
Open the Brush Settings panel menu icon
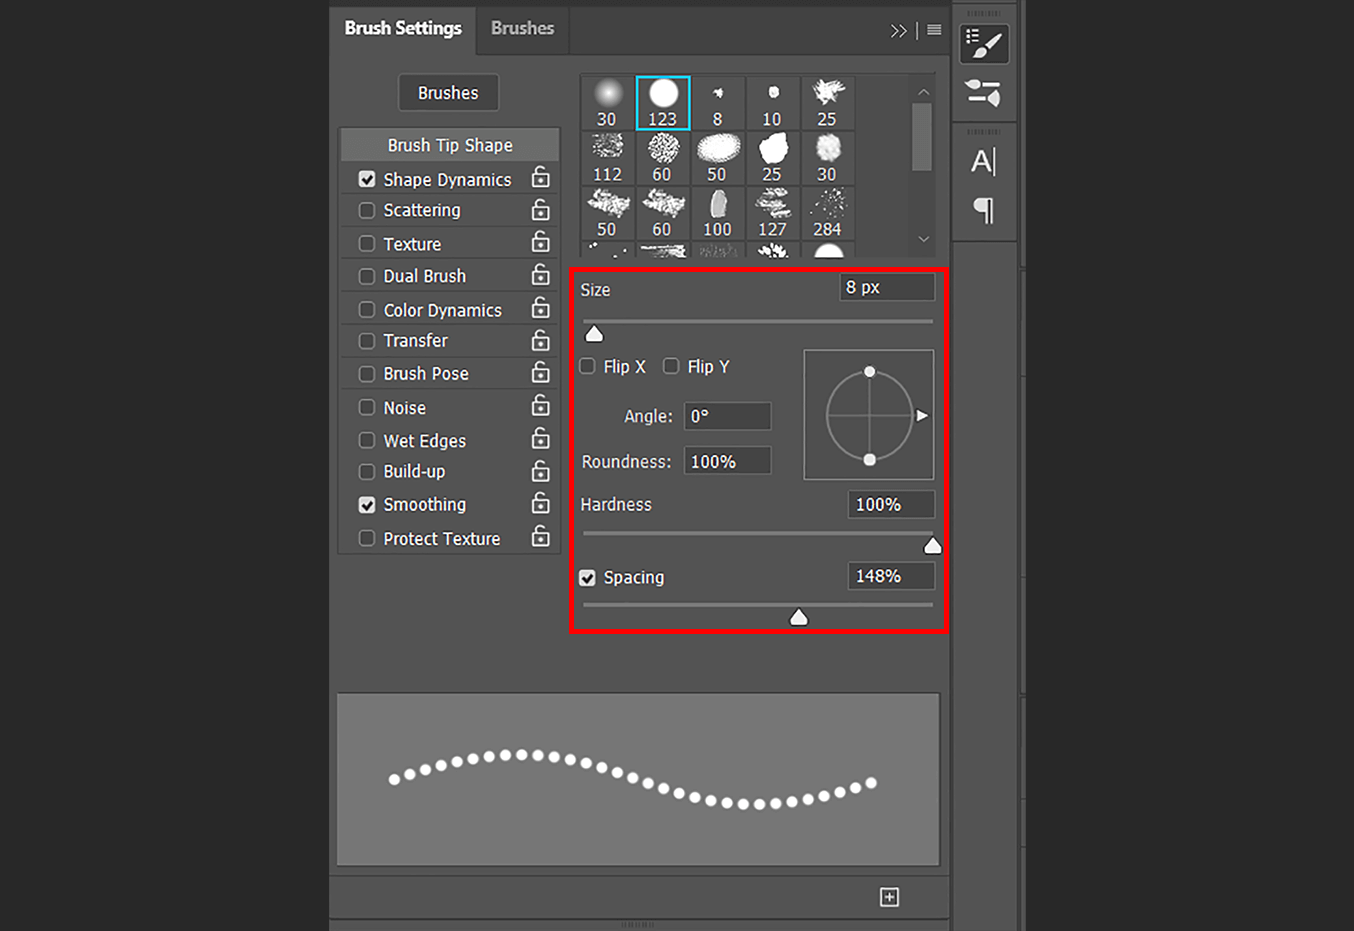(933, 30)
